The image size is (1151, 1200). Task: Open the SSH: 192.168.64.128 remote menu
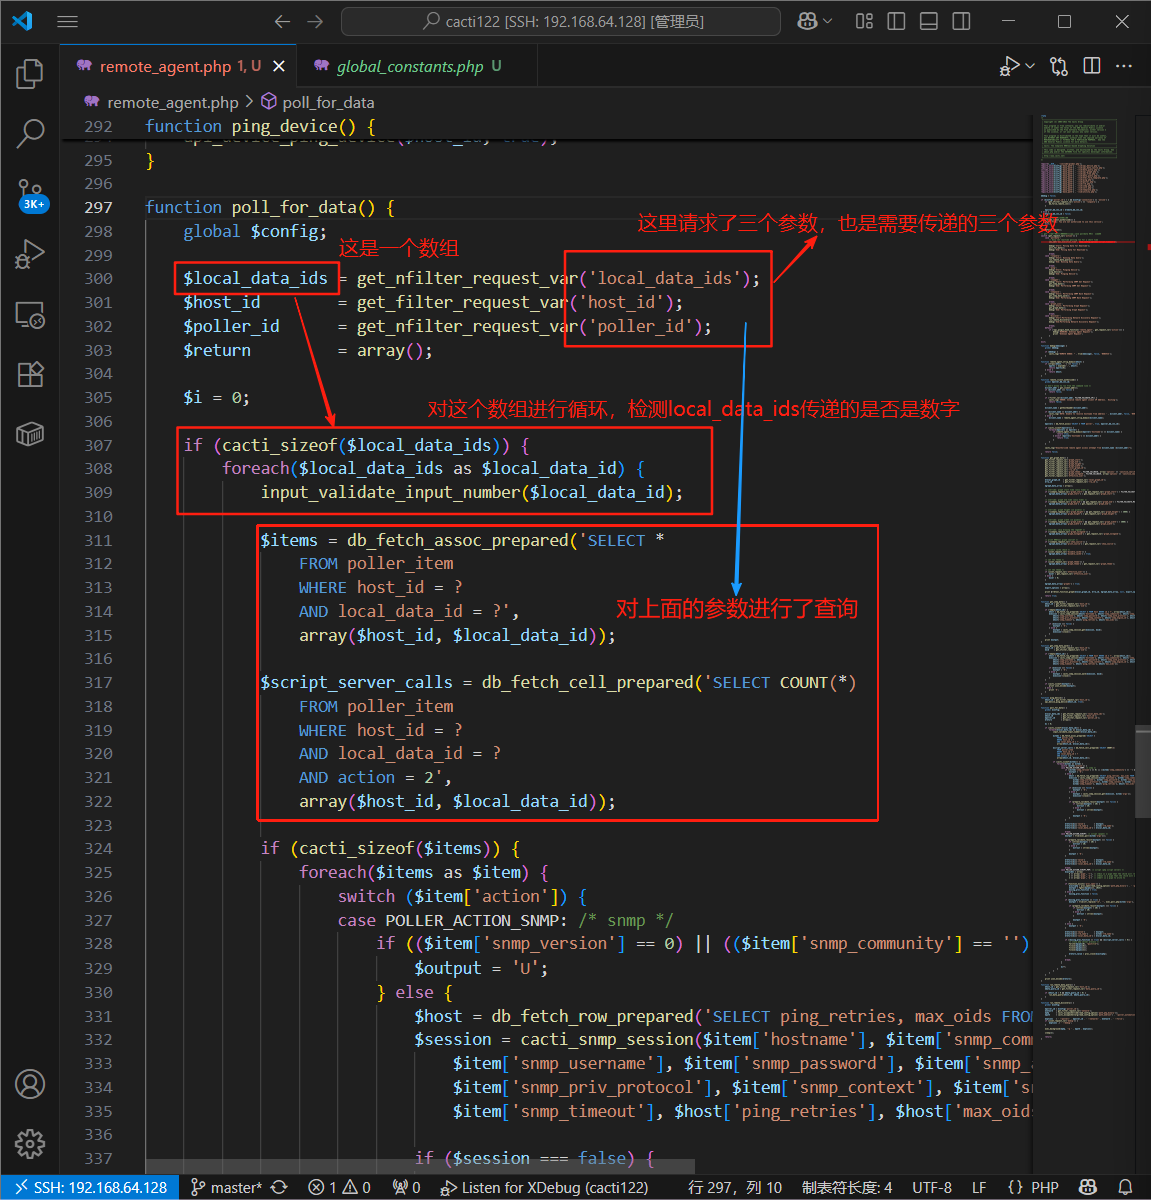(x=90, y=1187)
